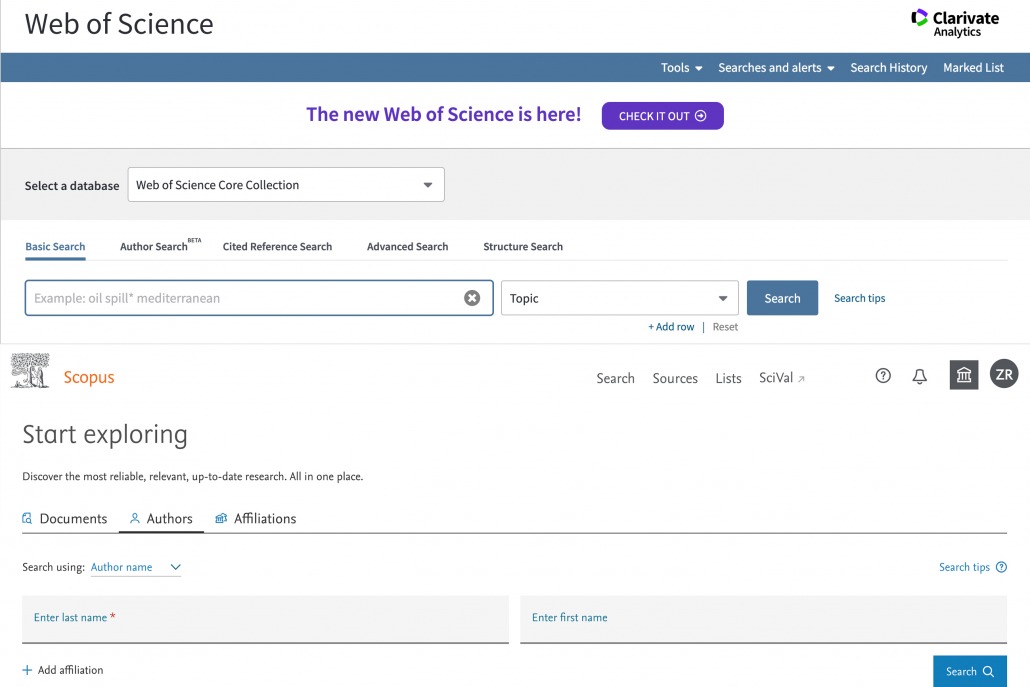Image resolution: width=1030 pixels, height=687 pixels.
Task: Open the institution building icon in Scopus
Action: (x=964, y=375)
